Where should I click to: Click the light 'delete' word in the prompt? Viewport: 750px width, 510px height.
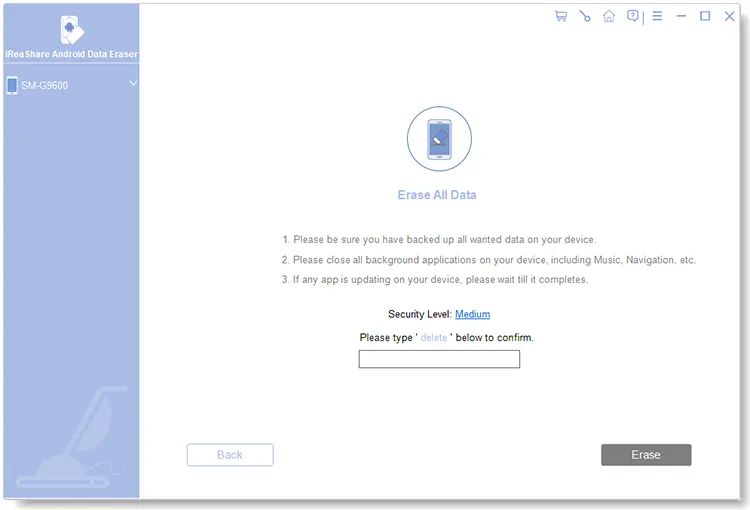[434, 338]
